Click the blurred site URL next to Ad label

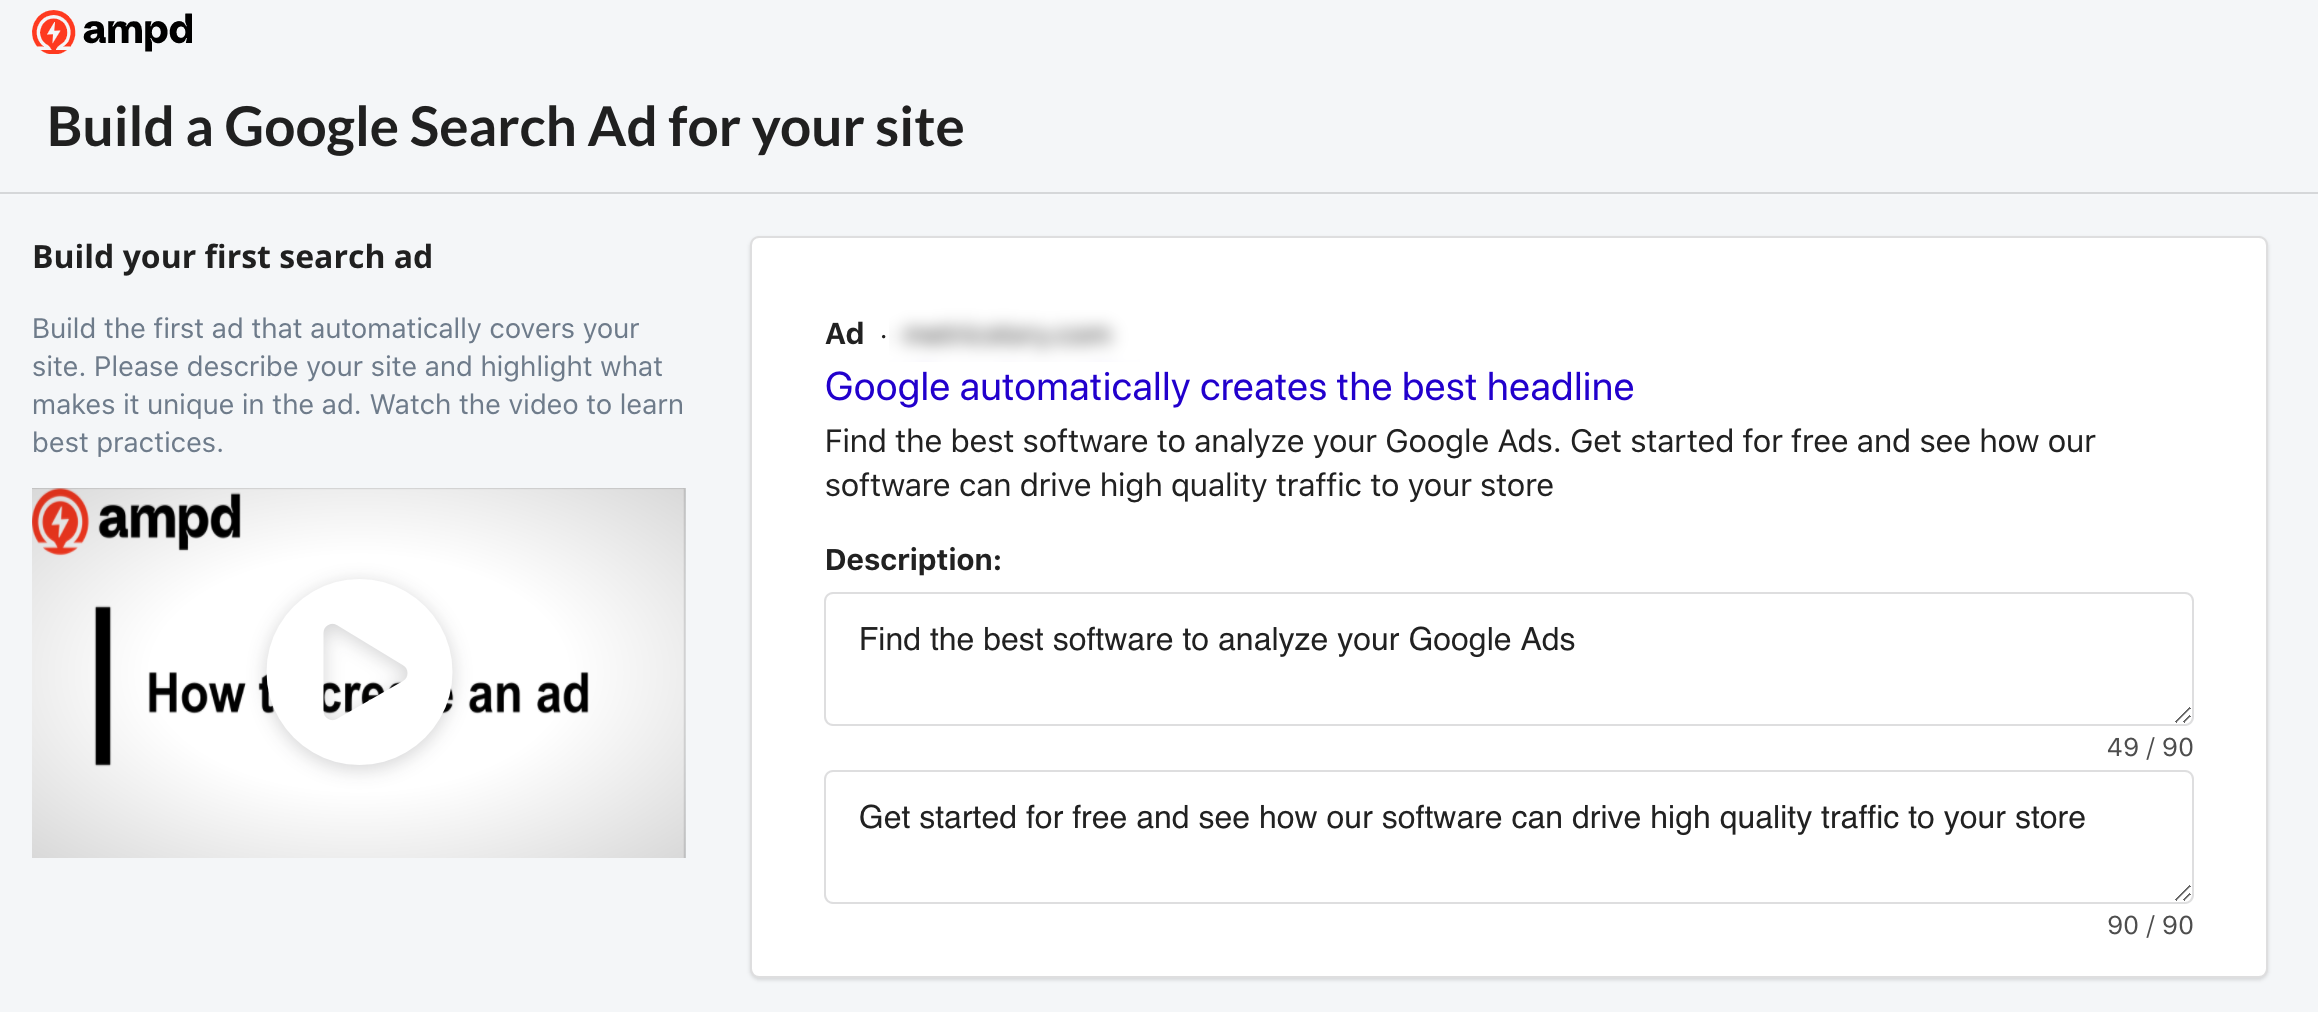(1006, 334)
